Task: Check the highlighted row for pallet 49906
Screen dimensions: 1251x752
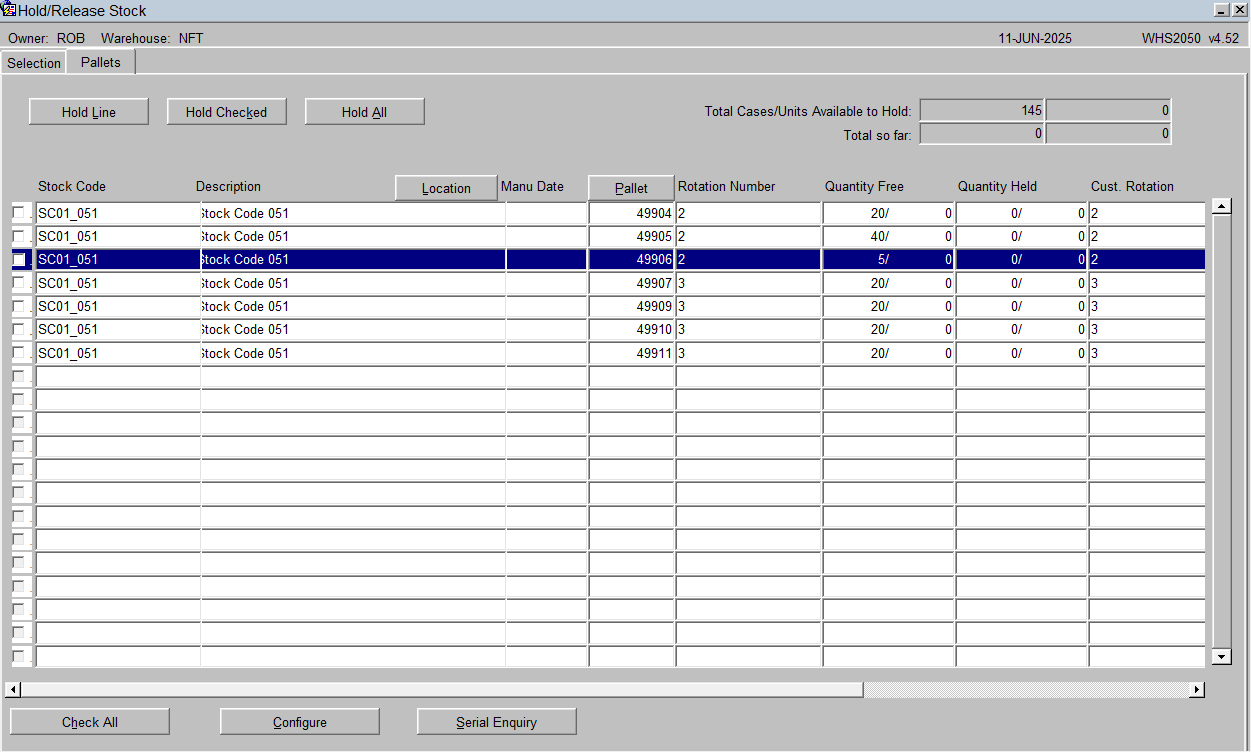Action: (x=19, y=260)
